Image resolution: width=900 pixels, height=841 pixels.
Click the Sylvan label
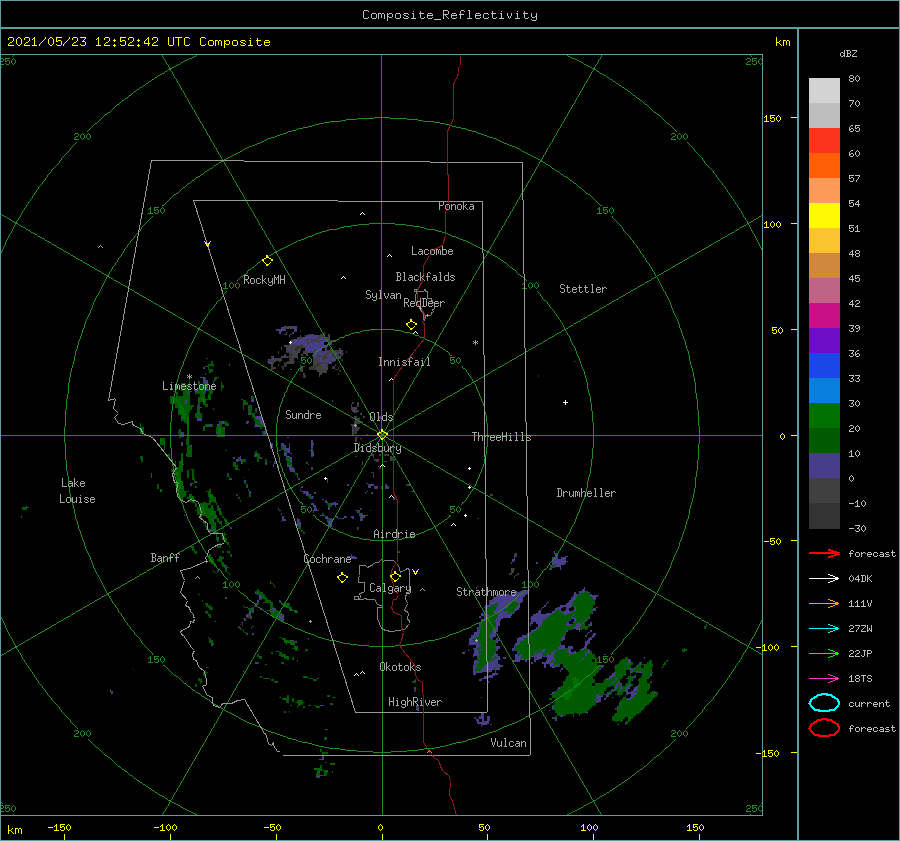(x=383, y=294)
